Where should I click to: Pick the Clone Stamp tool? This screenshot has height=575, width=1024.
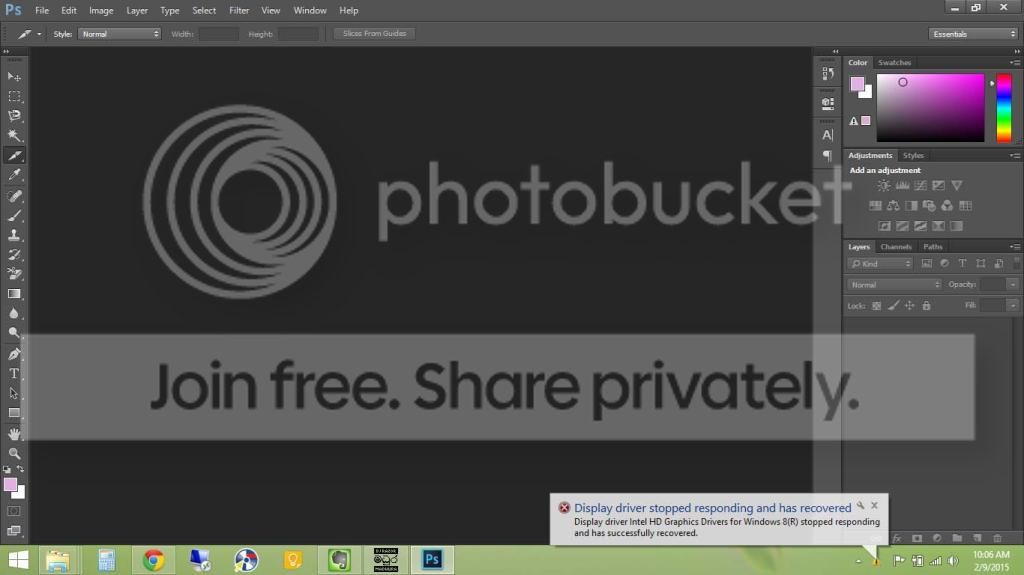(14, 235)
